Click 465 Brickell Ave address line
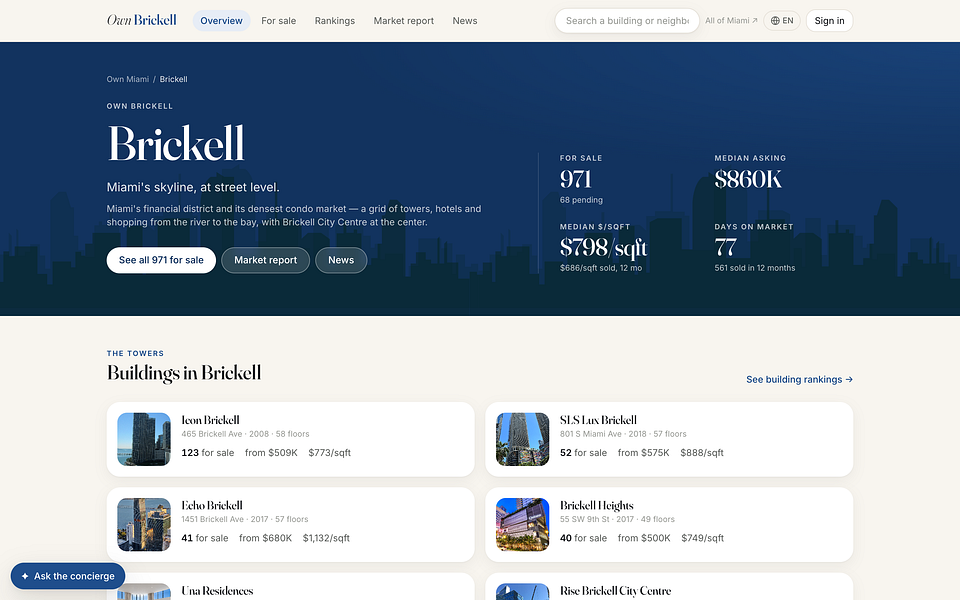 [245, 434]
